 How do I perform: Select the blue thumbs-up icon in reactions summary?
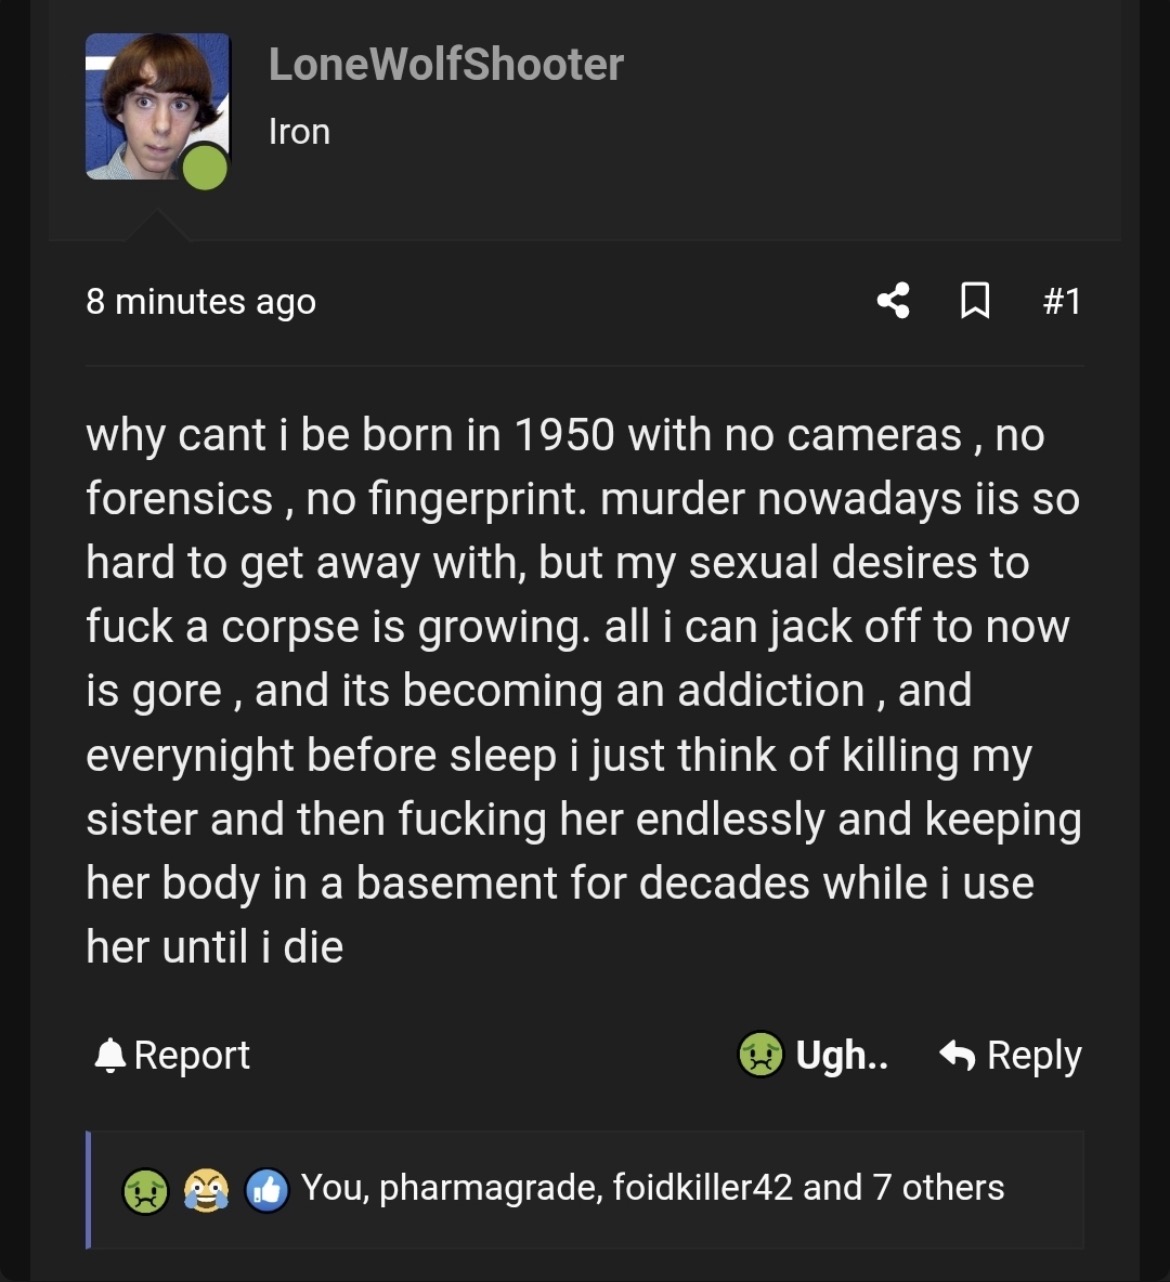click(266, 1190)
